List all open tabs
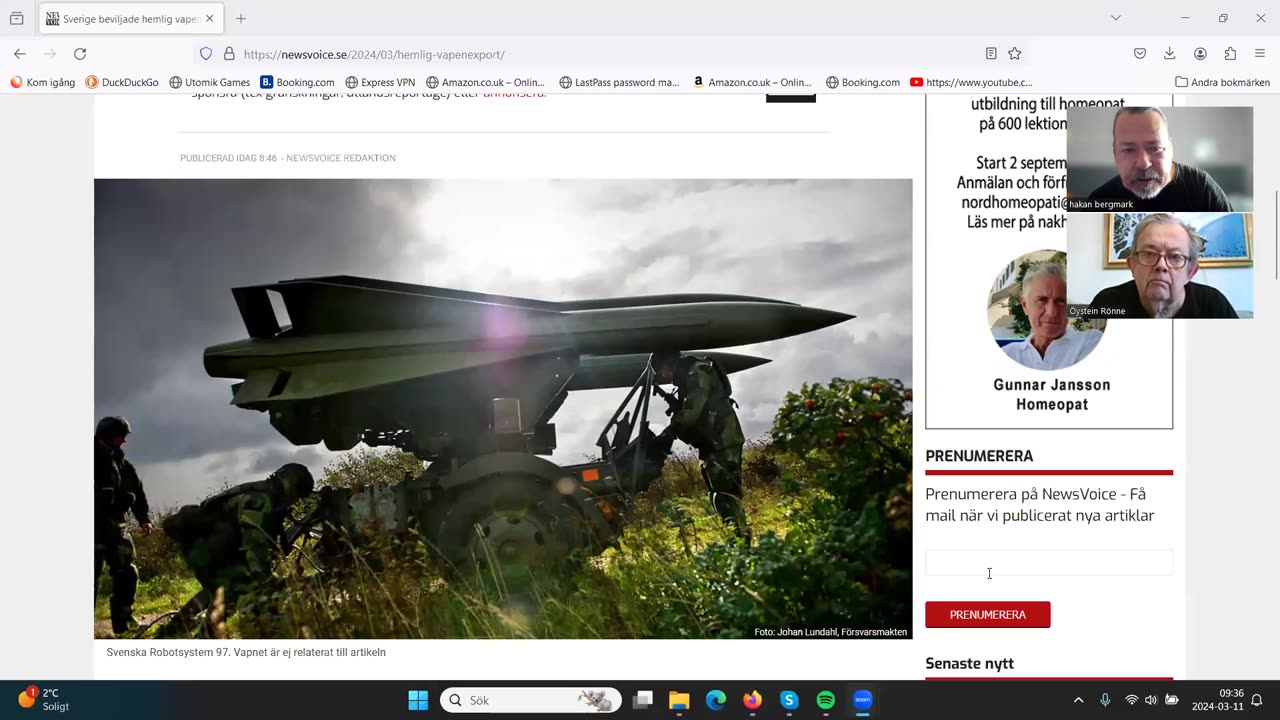The width and height of the screenshot is (1280, 720). [1116, 18]
